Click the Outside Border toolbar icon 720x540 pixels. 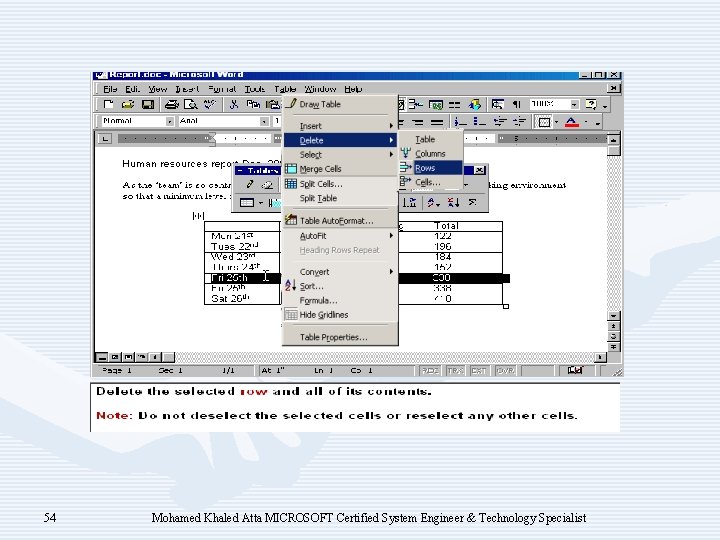tap(545, 122)
